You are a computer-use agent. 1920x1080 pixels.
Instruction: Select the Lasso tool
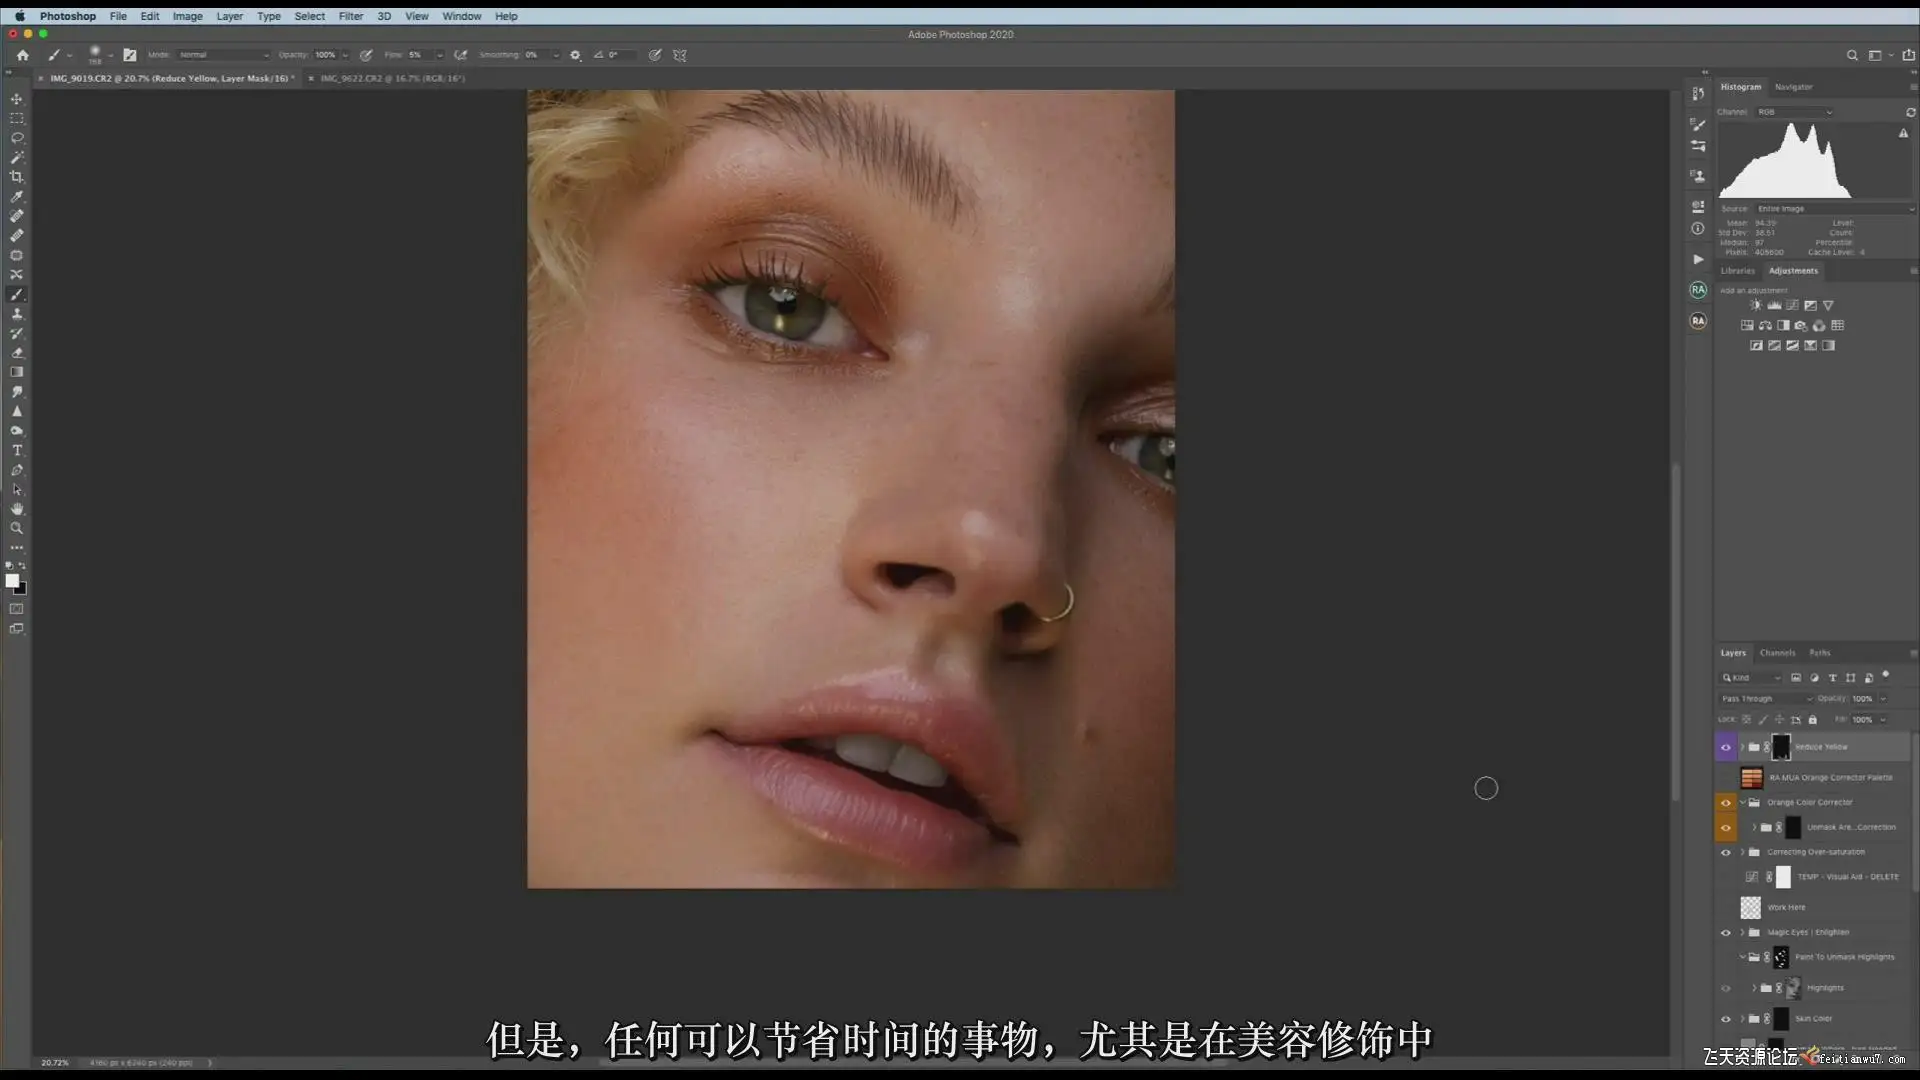click(16, 138)
